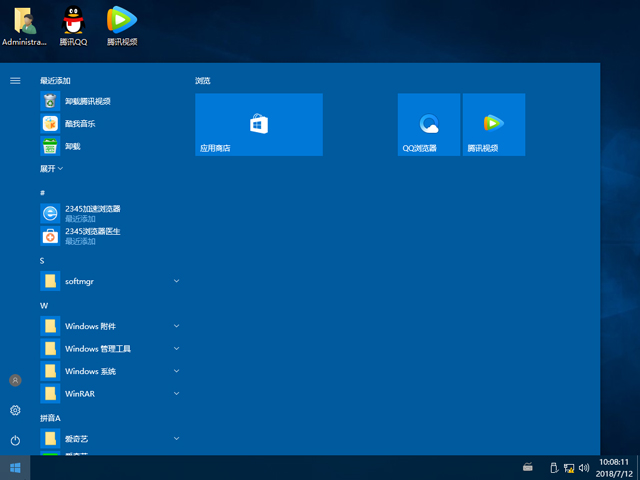Click 卸载腾讯视频 uninstaller entry

click(87, 101)
